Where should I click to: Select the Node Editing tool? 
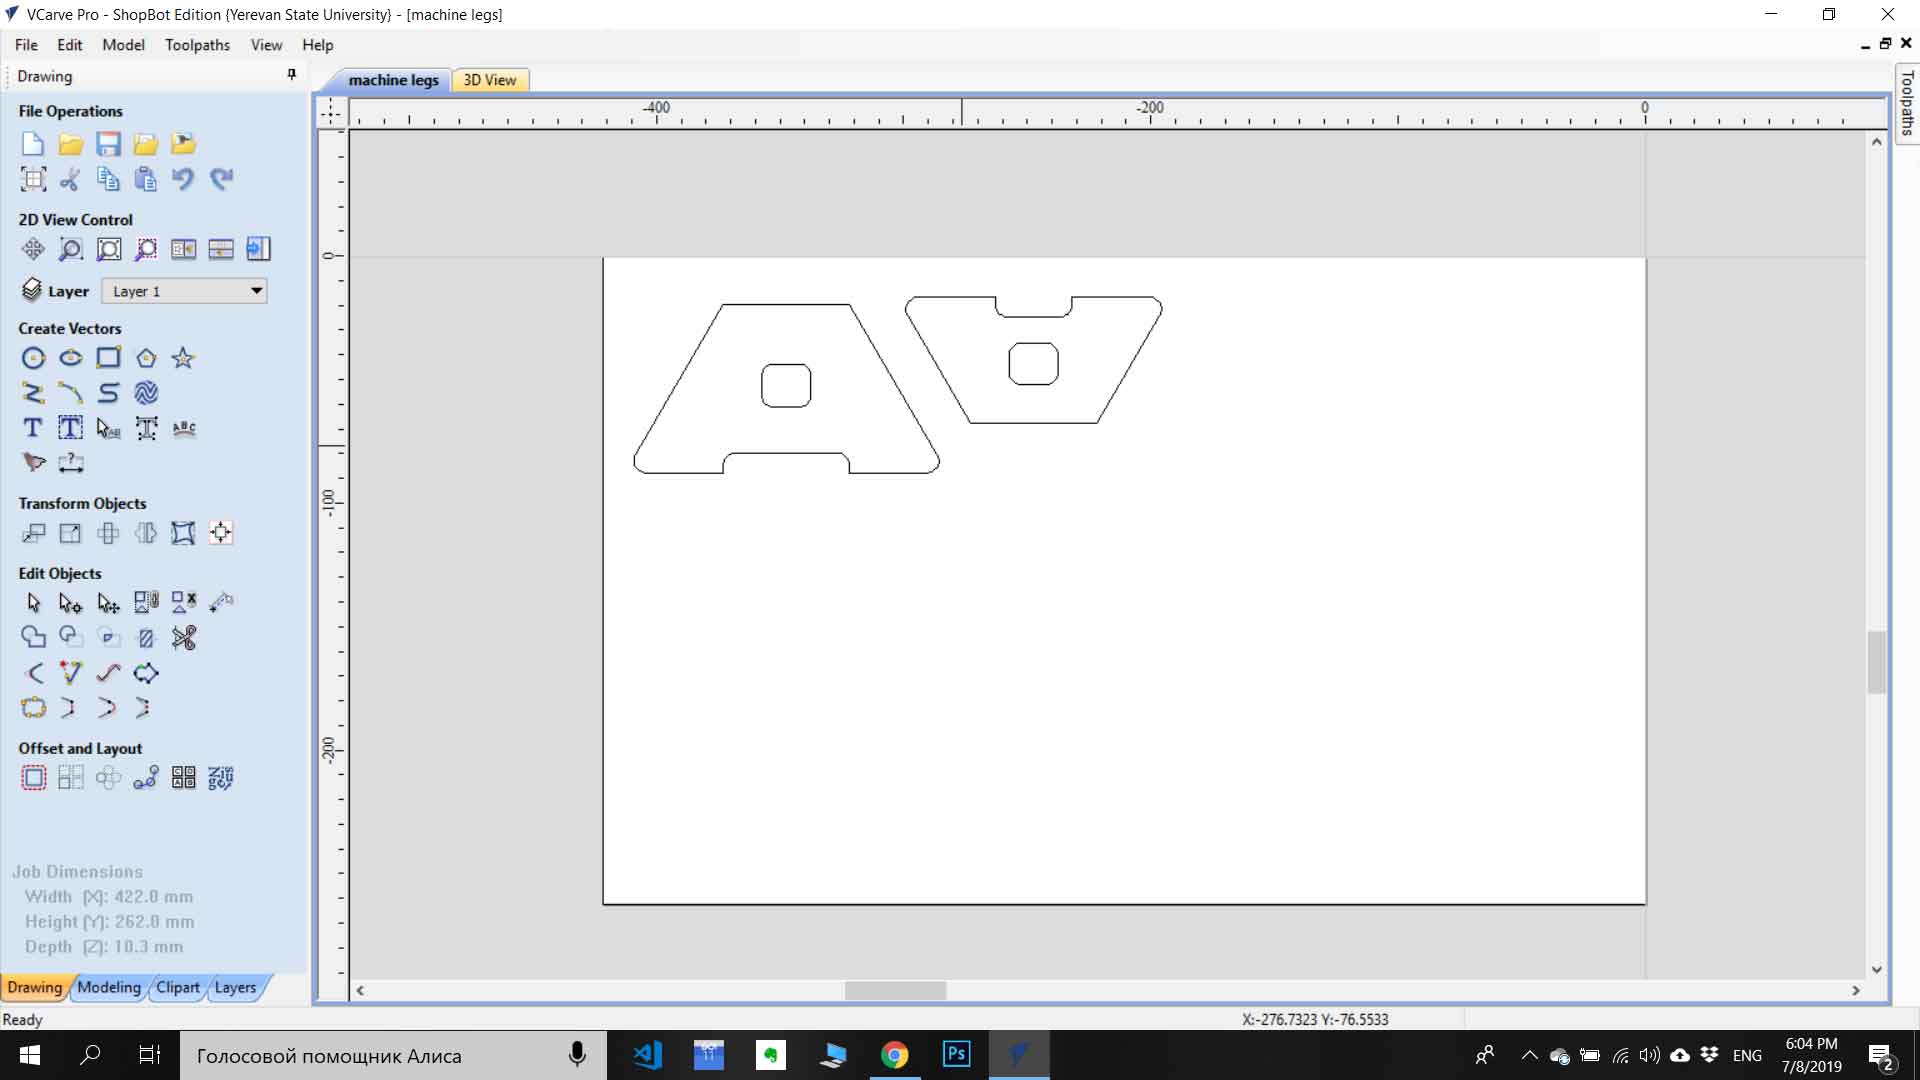click(70, 603)
